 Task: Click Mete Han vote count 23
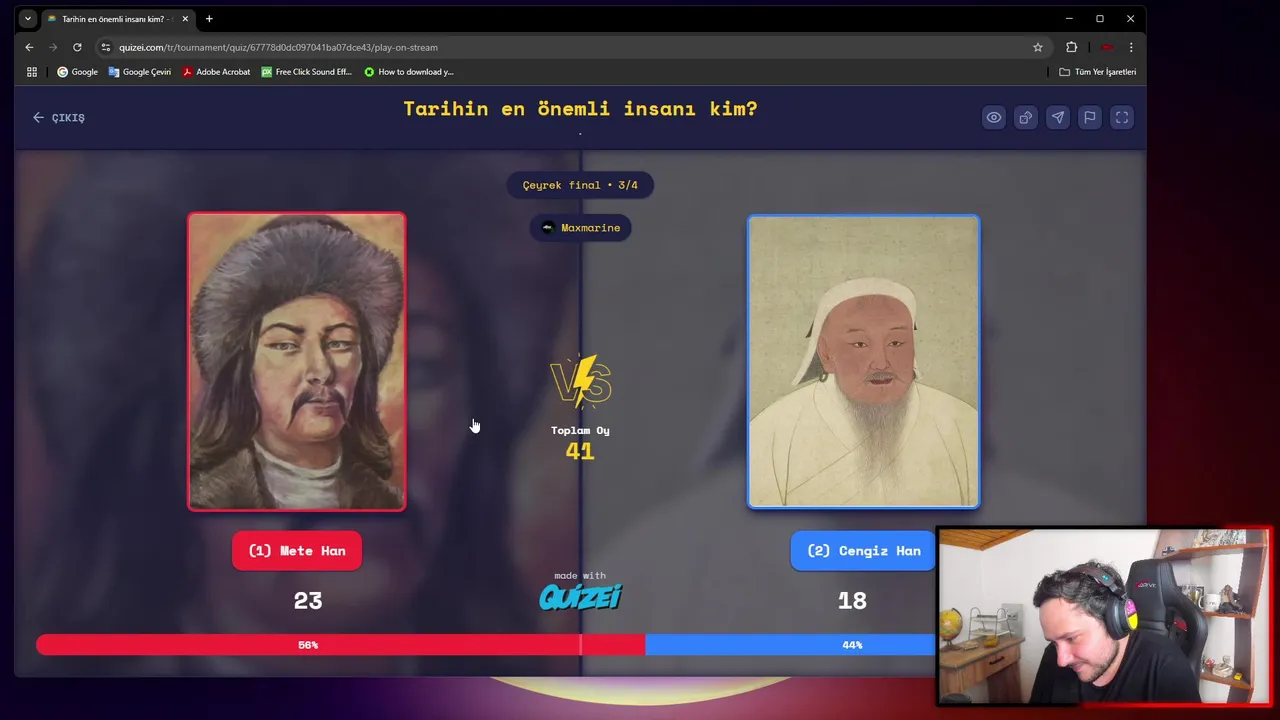click(308, 601)
